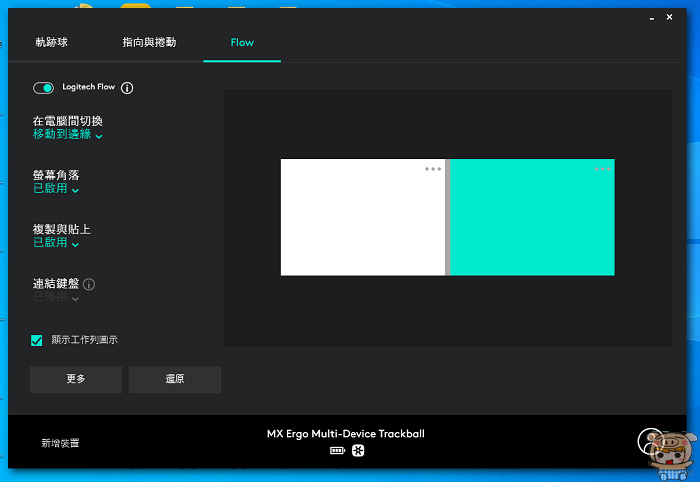Click 新增裝置 to add a device
This screenshot has width=700, height=482.
click(x=60, y=442)
